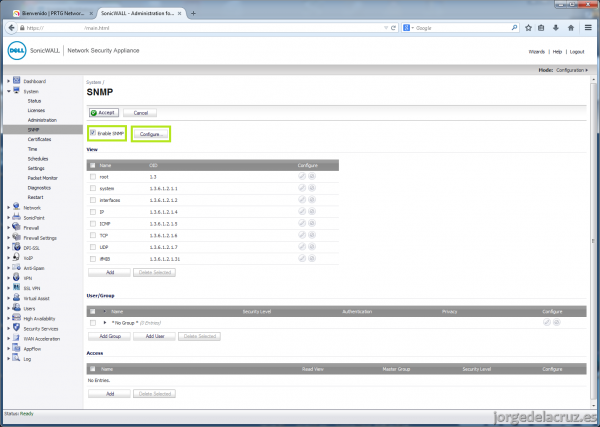The image size is (600, 427).
Task: Check the root view checkbox
Action: (x=93, y=177)
